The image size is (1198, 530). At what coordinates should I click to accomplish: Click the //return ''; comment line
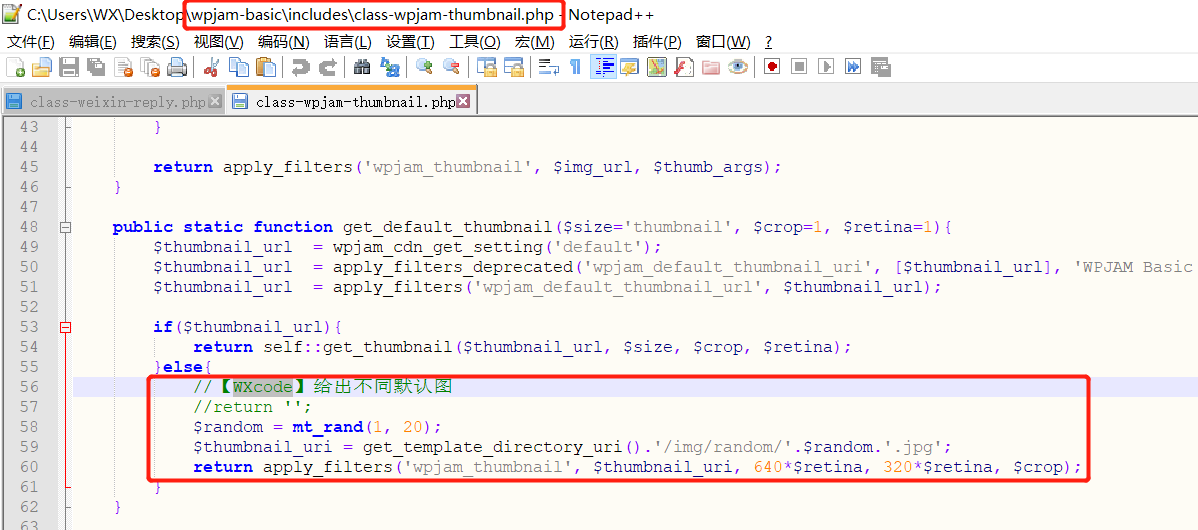click(x=253, y=406)
